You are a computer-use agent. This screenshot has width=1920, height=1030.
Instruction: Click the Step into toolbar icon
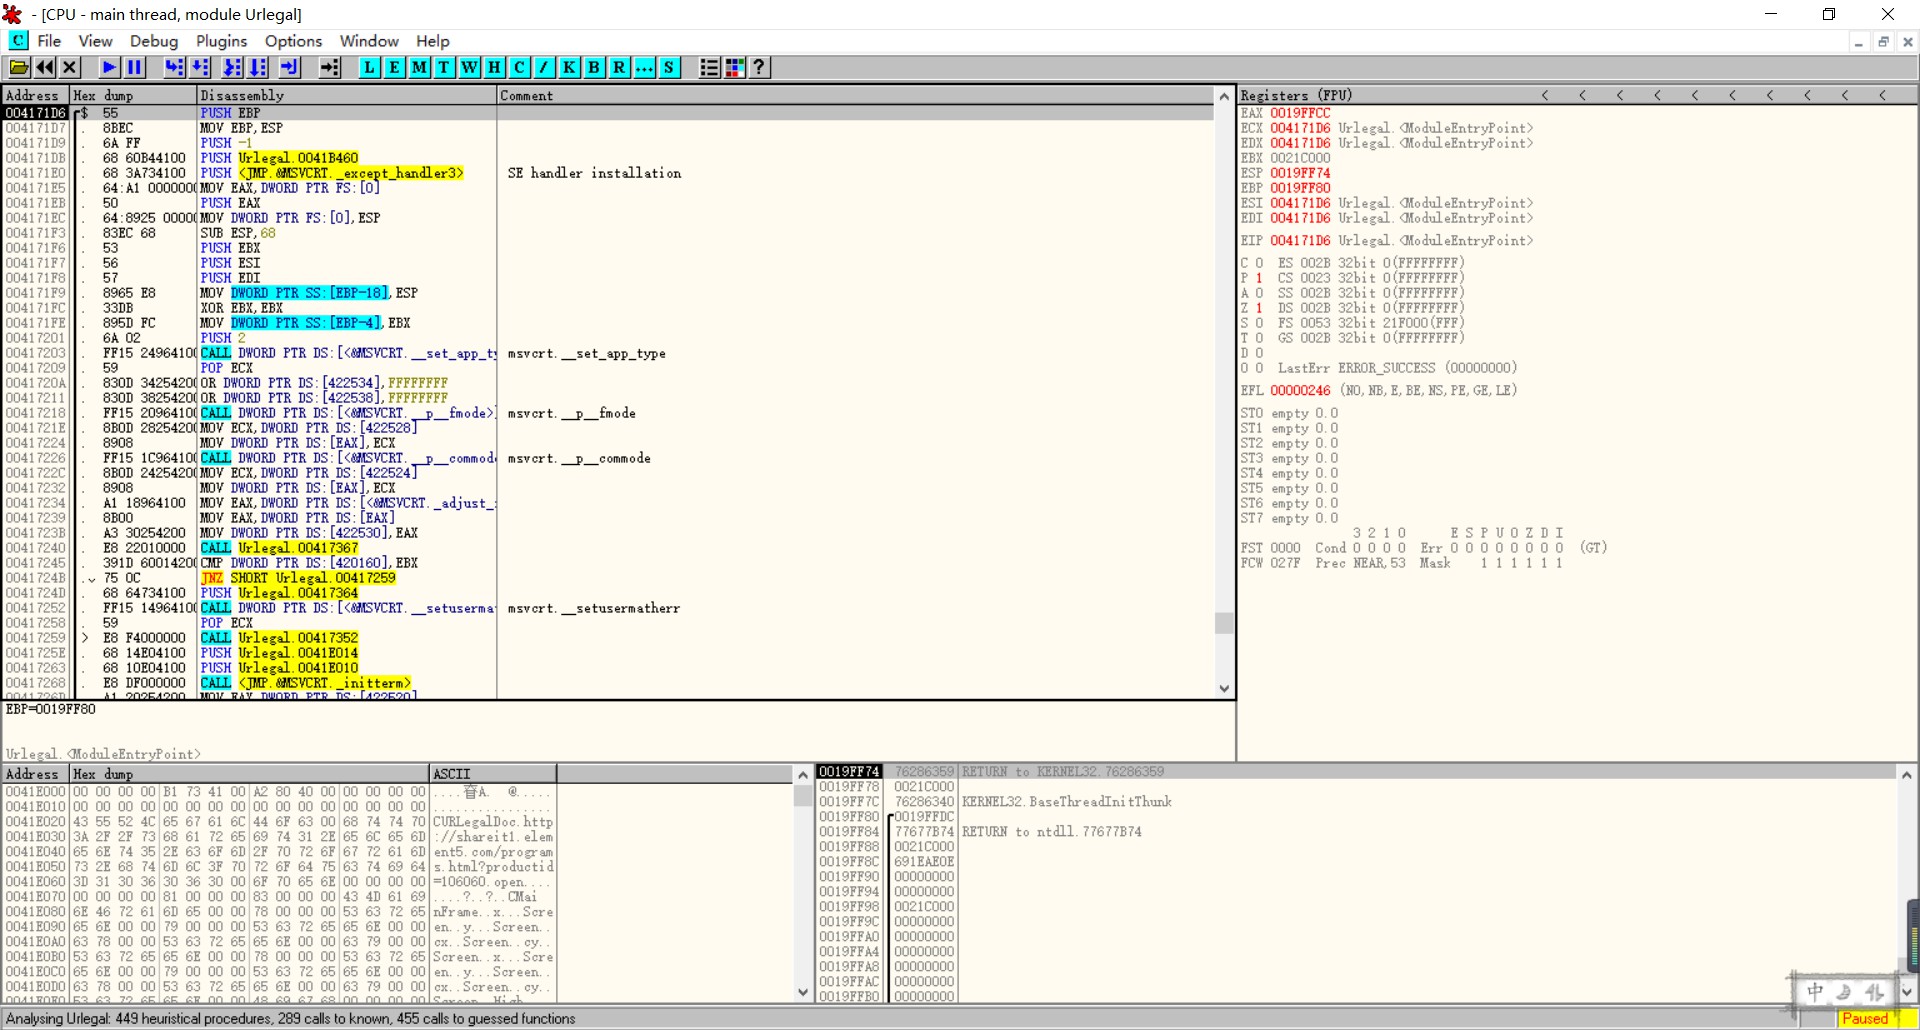[x=174, y=68]
